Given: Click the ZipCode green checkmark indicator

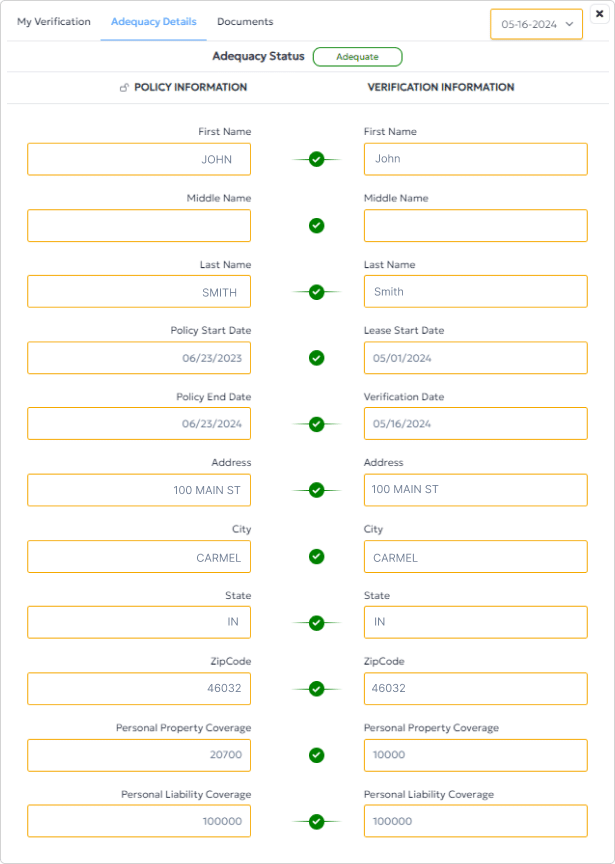Looking at the screenshot, I should [316, 688].
